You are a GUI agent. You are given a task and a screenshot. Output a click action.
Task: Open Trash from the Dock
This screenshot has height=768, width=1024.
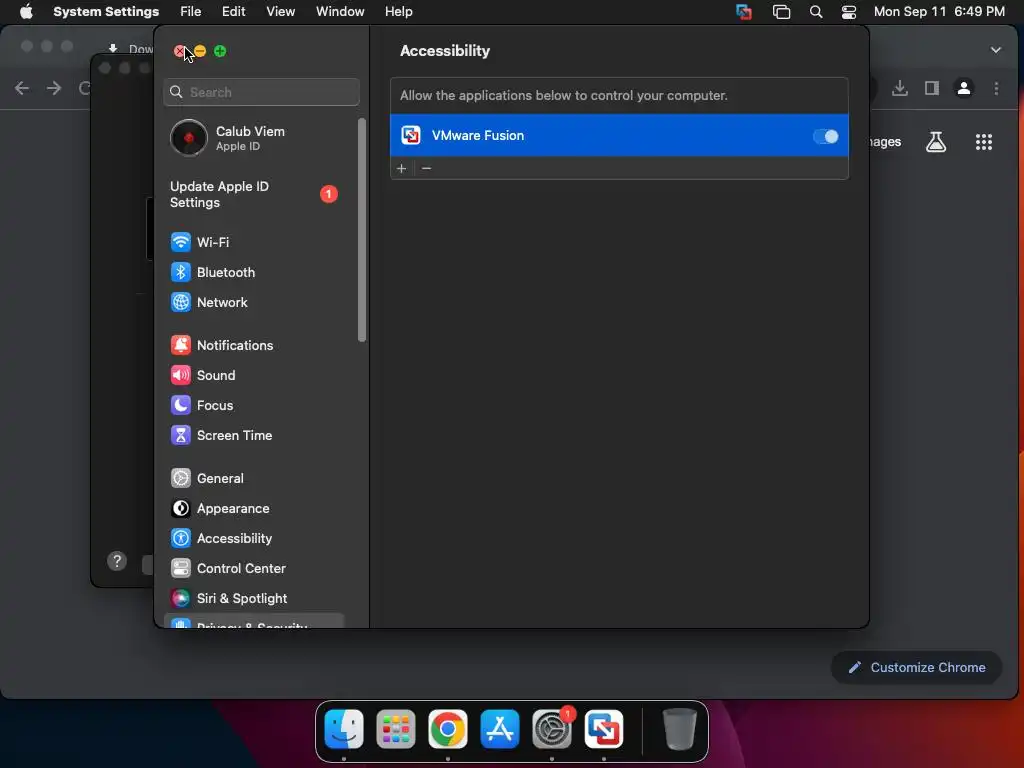(x=680, y=729)
